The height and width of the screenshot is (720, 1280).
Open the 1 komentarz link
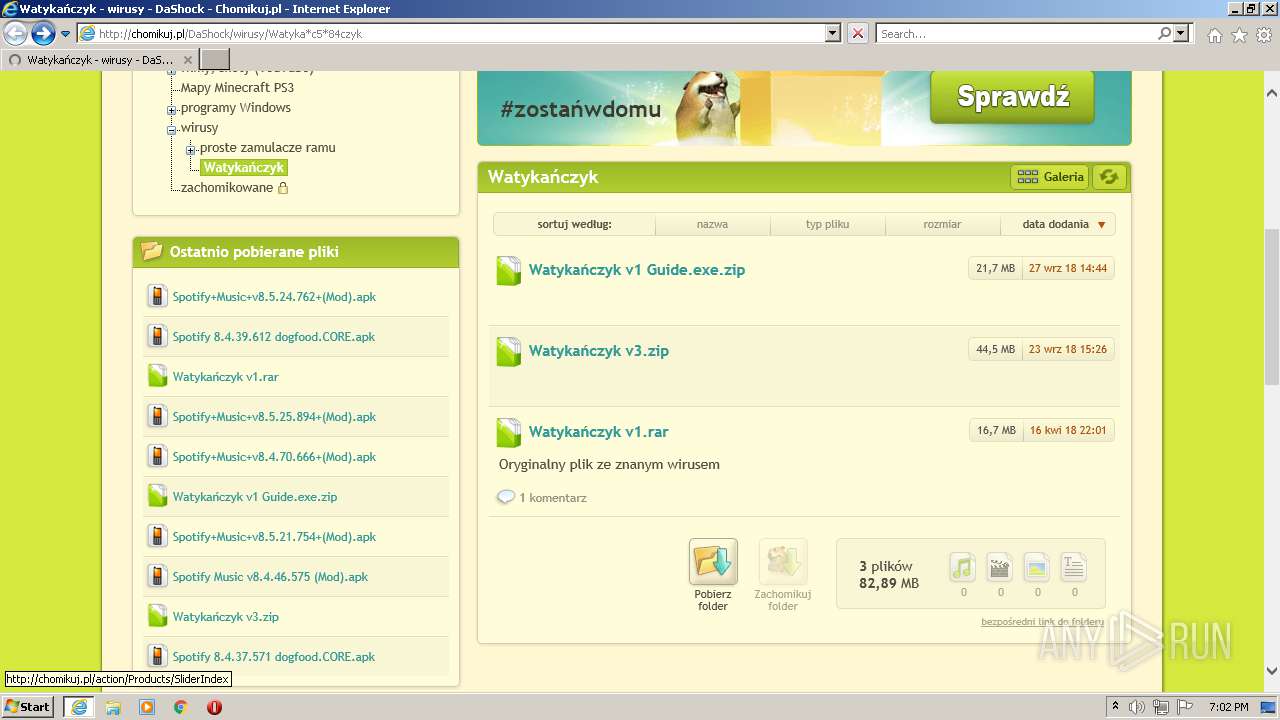coord(552,497)
